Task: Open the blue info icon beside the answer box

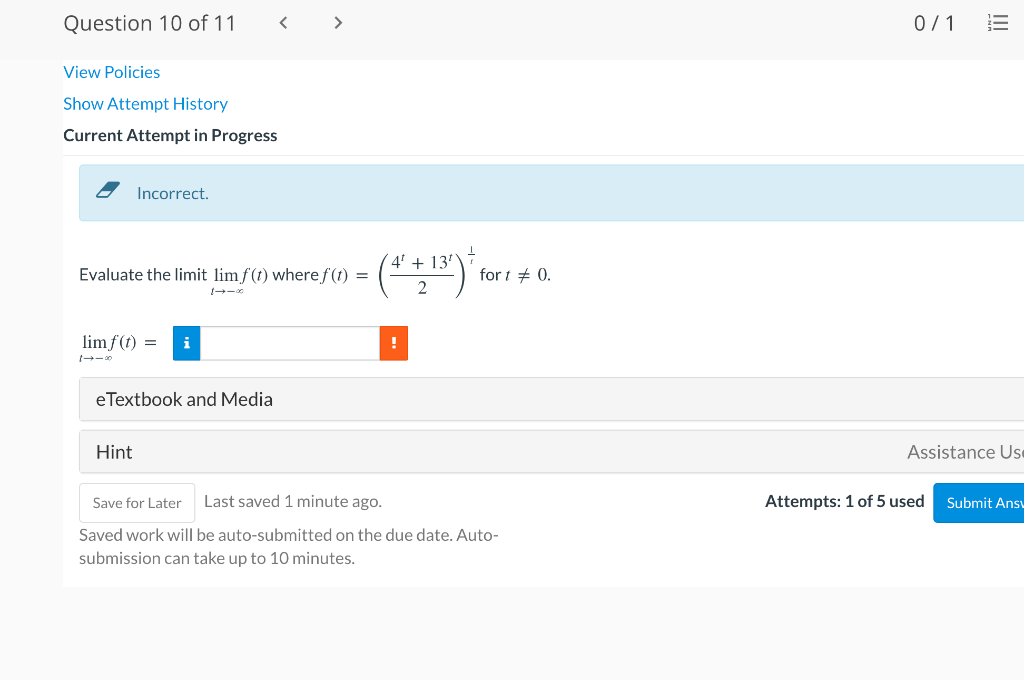Action: 186,342
